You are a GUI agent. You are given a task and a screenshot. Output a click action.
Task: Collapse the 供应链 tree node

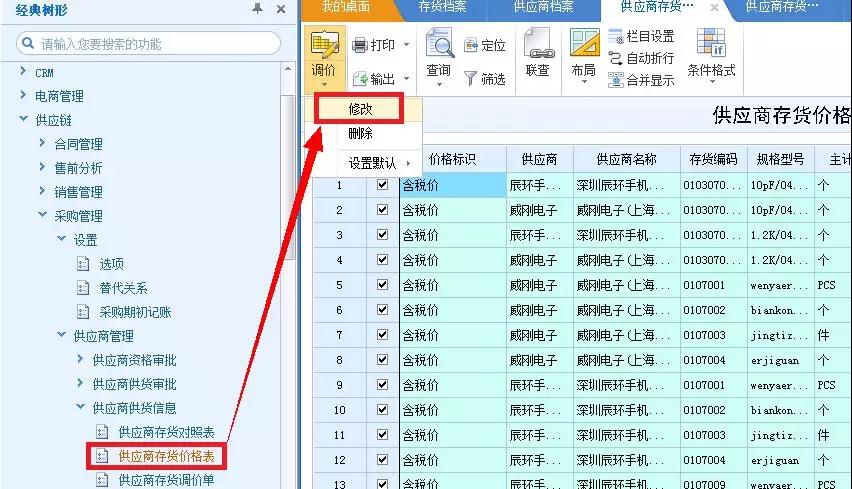coord(24,120)
